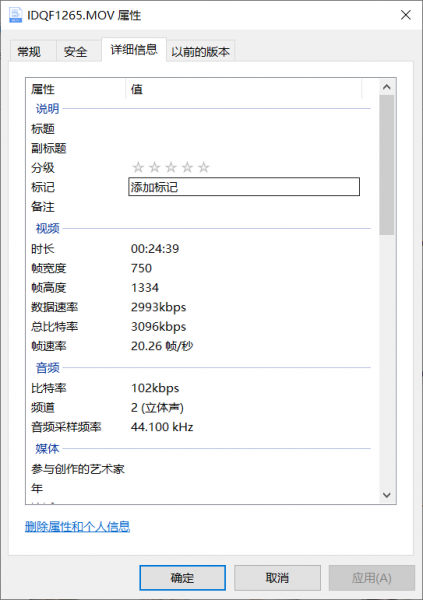Set rating to four stars
The width and height of the screenshot is (423, 600).
[x=187, y=167]
